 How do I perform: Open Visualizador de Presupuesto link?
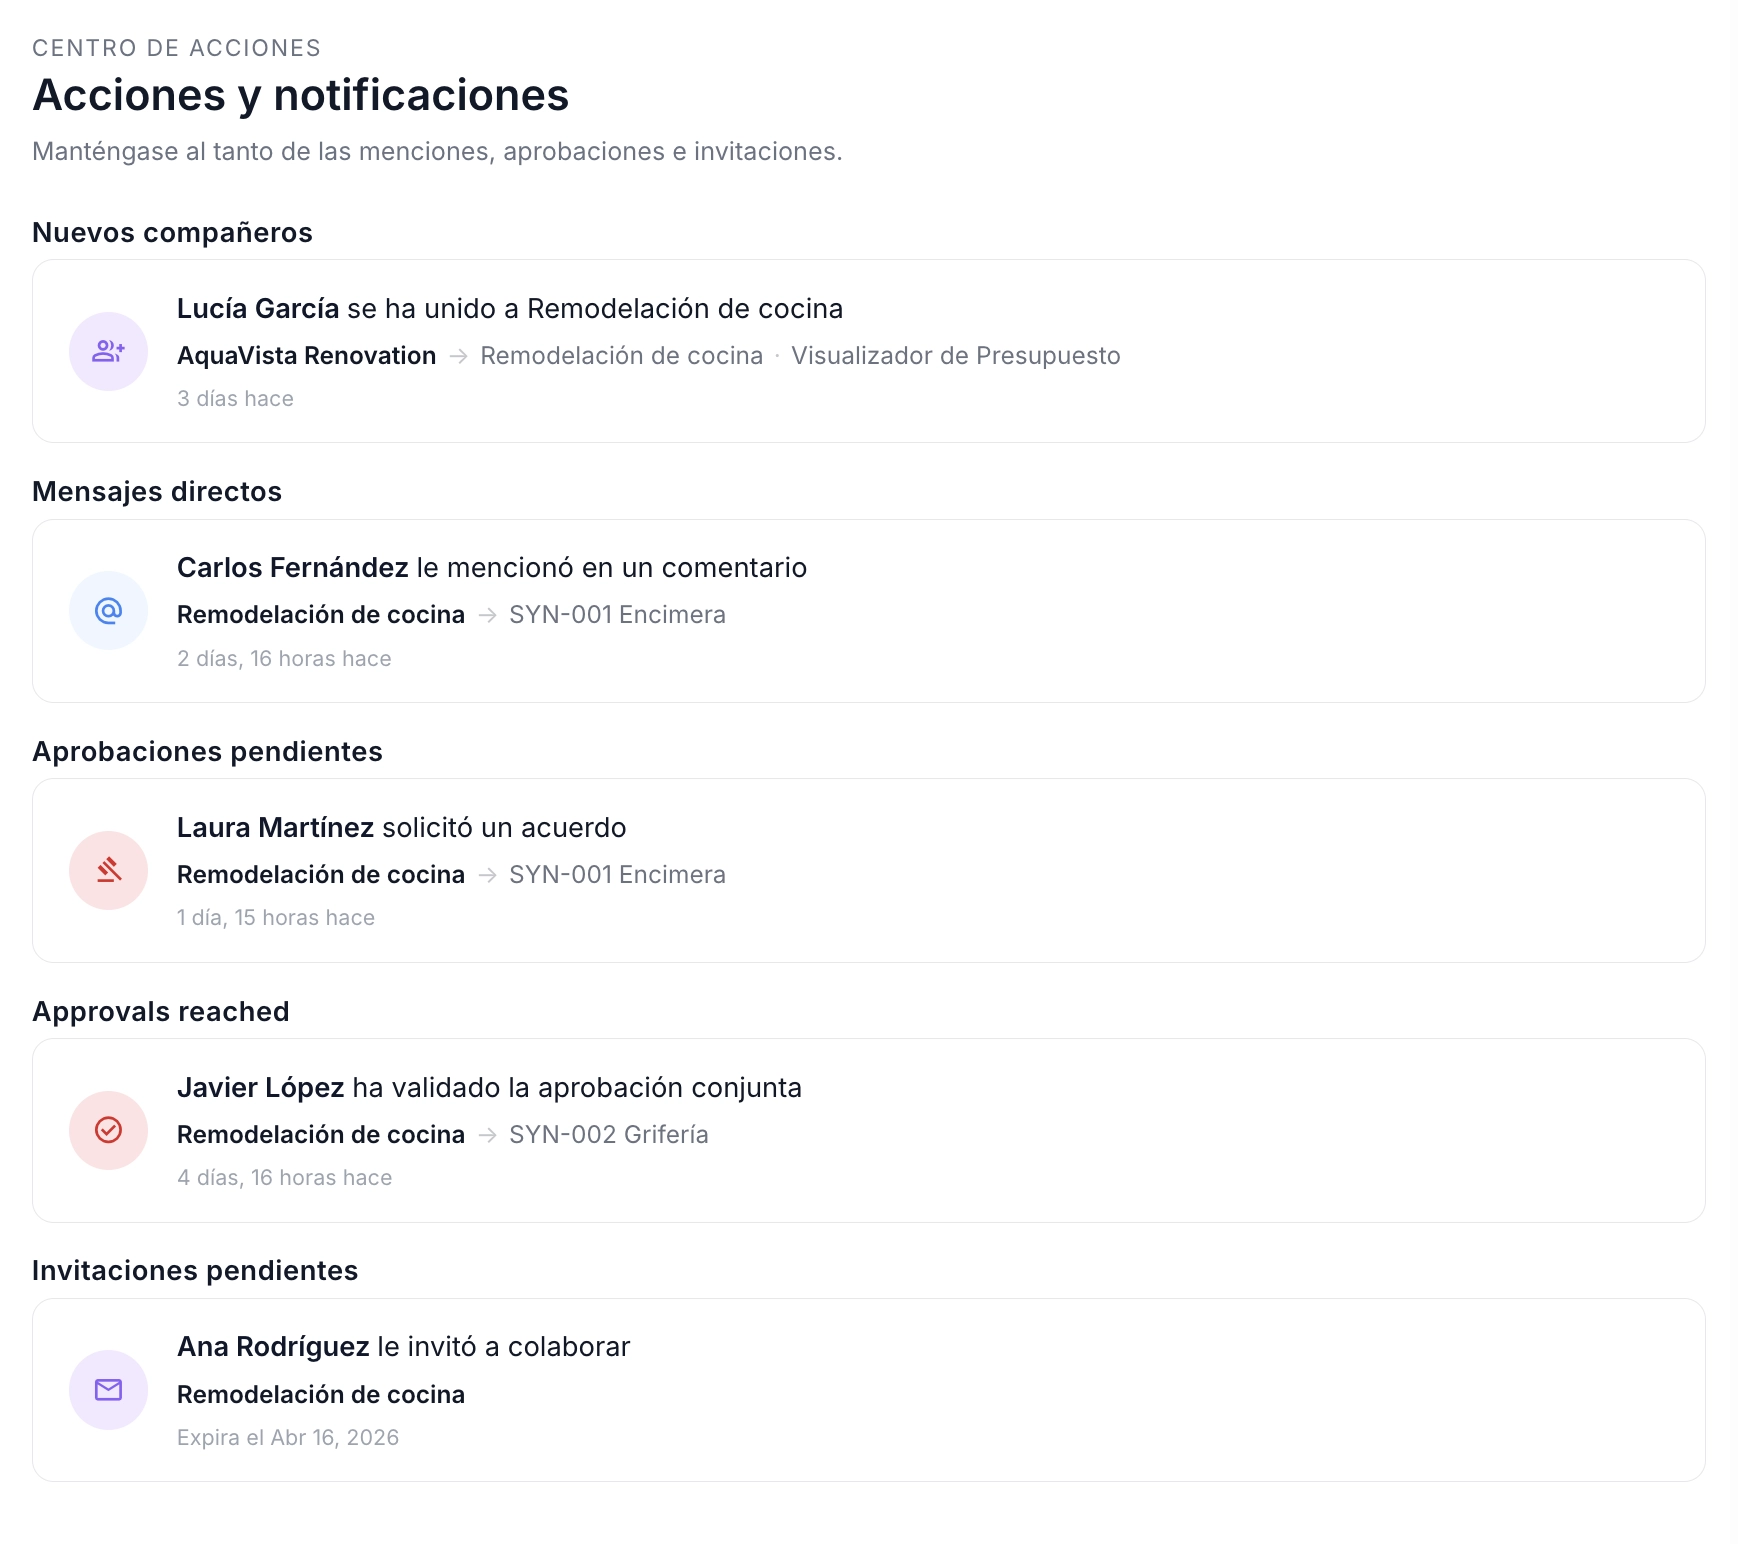pyautogui.click(x=955, y=356)
